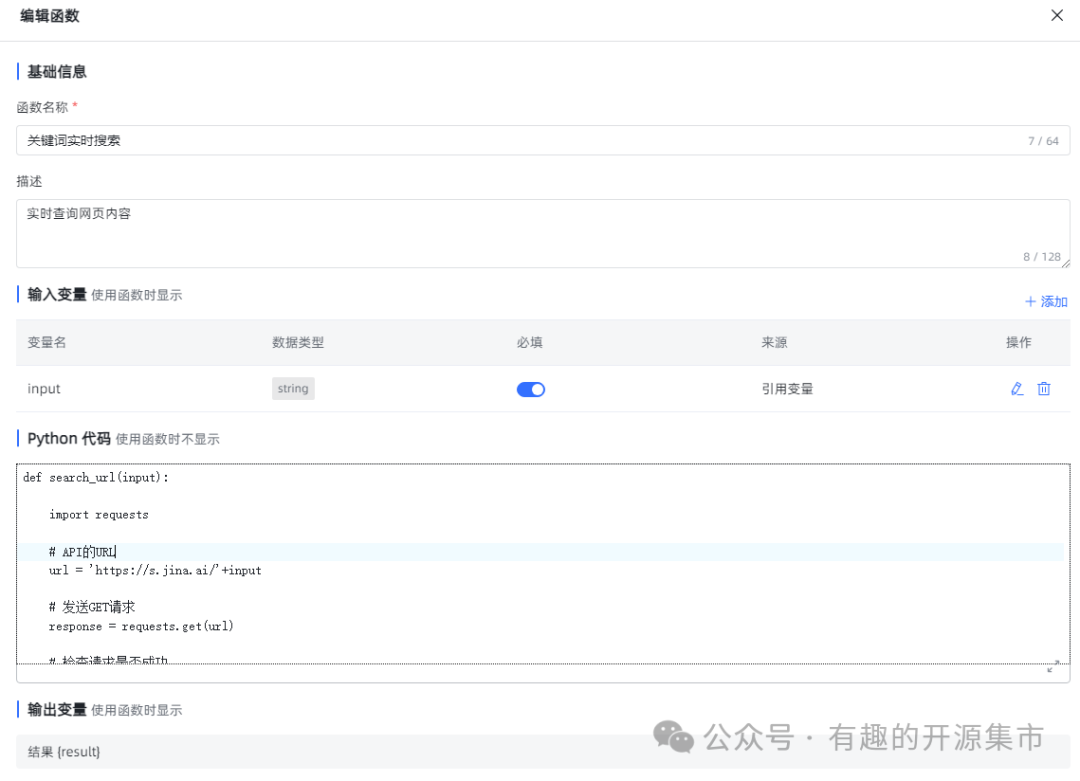Viewport: 1080px width, 781px height.
Task: Select 引用变量 in the 来源 column
Action: [788, 389]
